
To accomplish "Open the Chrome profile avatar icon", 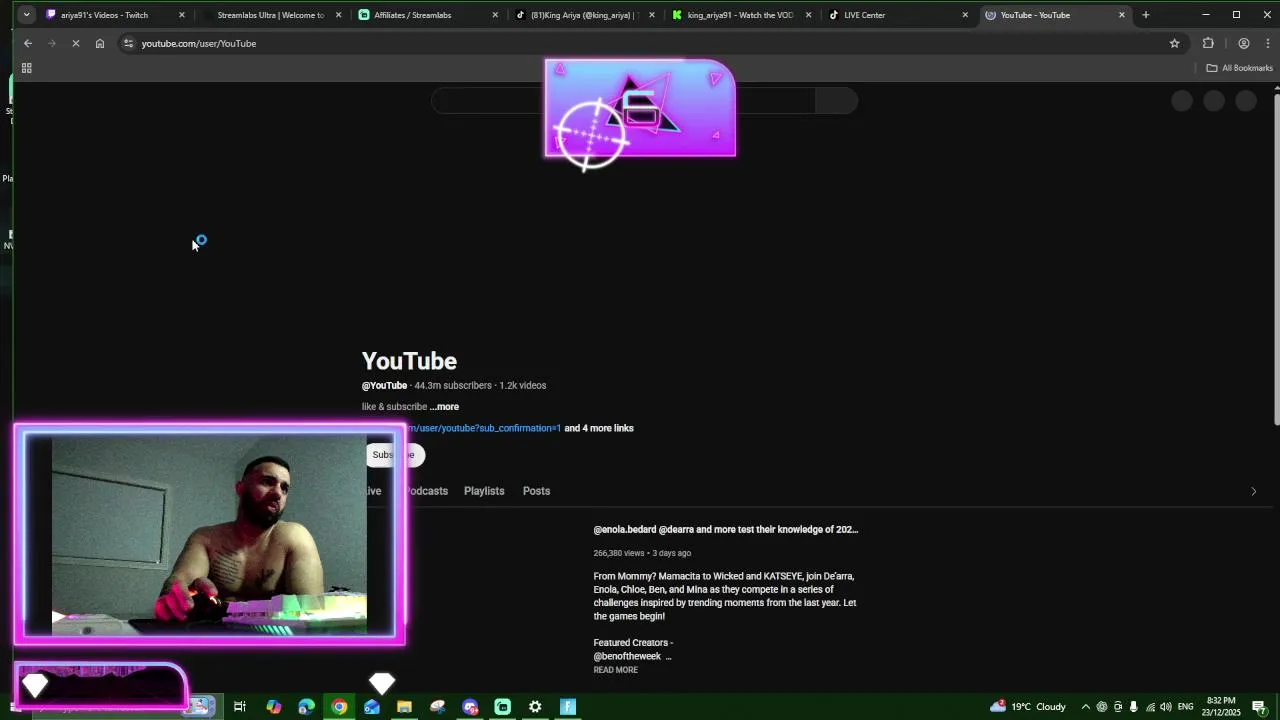I will tap(1244, 44).
